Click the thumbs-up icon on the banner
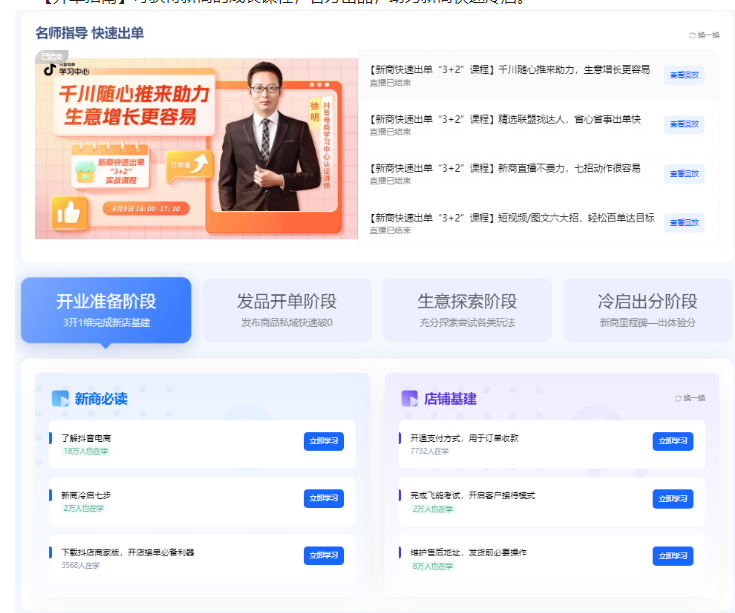 (69, 212)
